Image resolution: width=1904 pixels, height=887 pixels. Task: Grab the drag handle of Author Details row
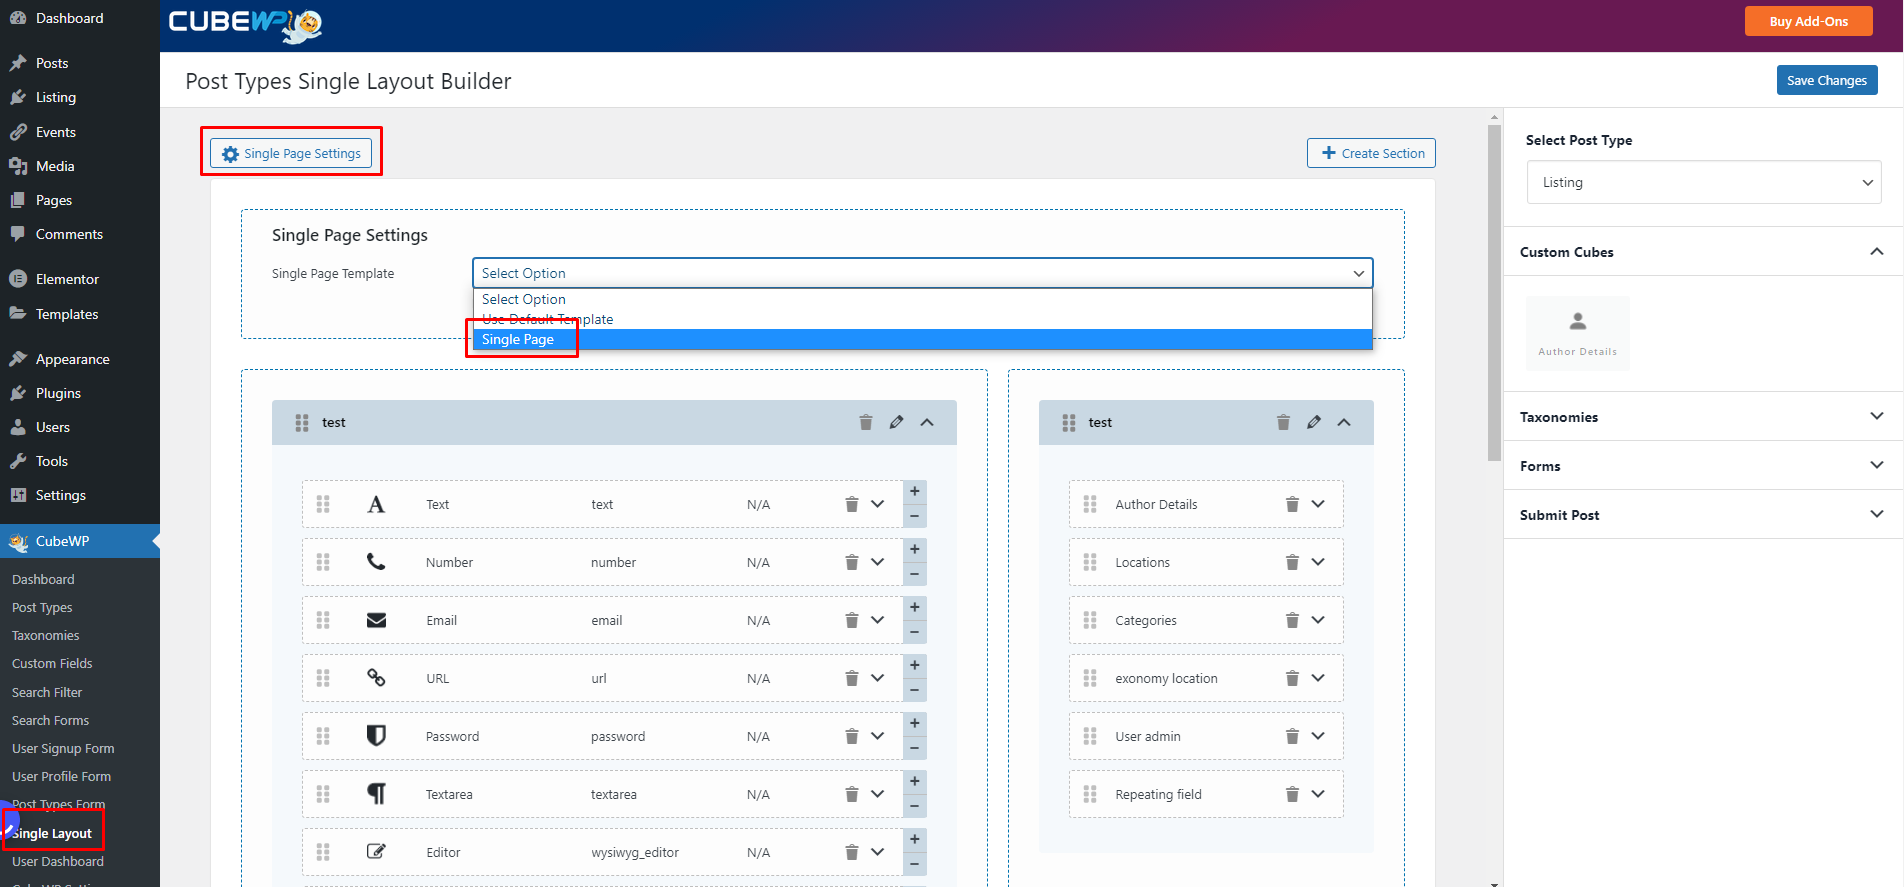pos(1090,504)
